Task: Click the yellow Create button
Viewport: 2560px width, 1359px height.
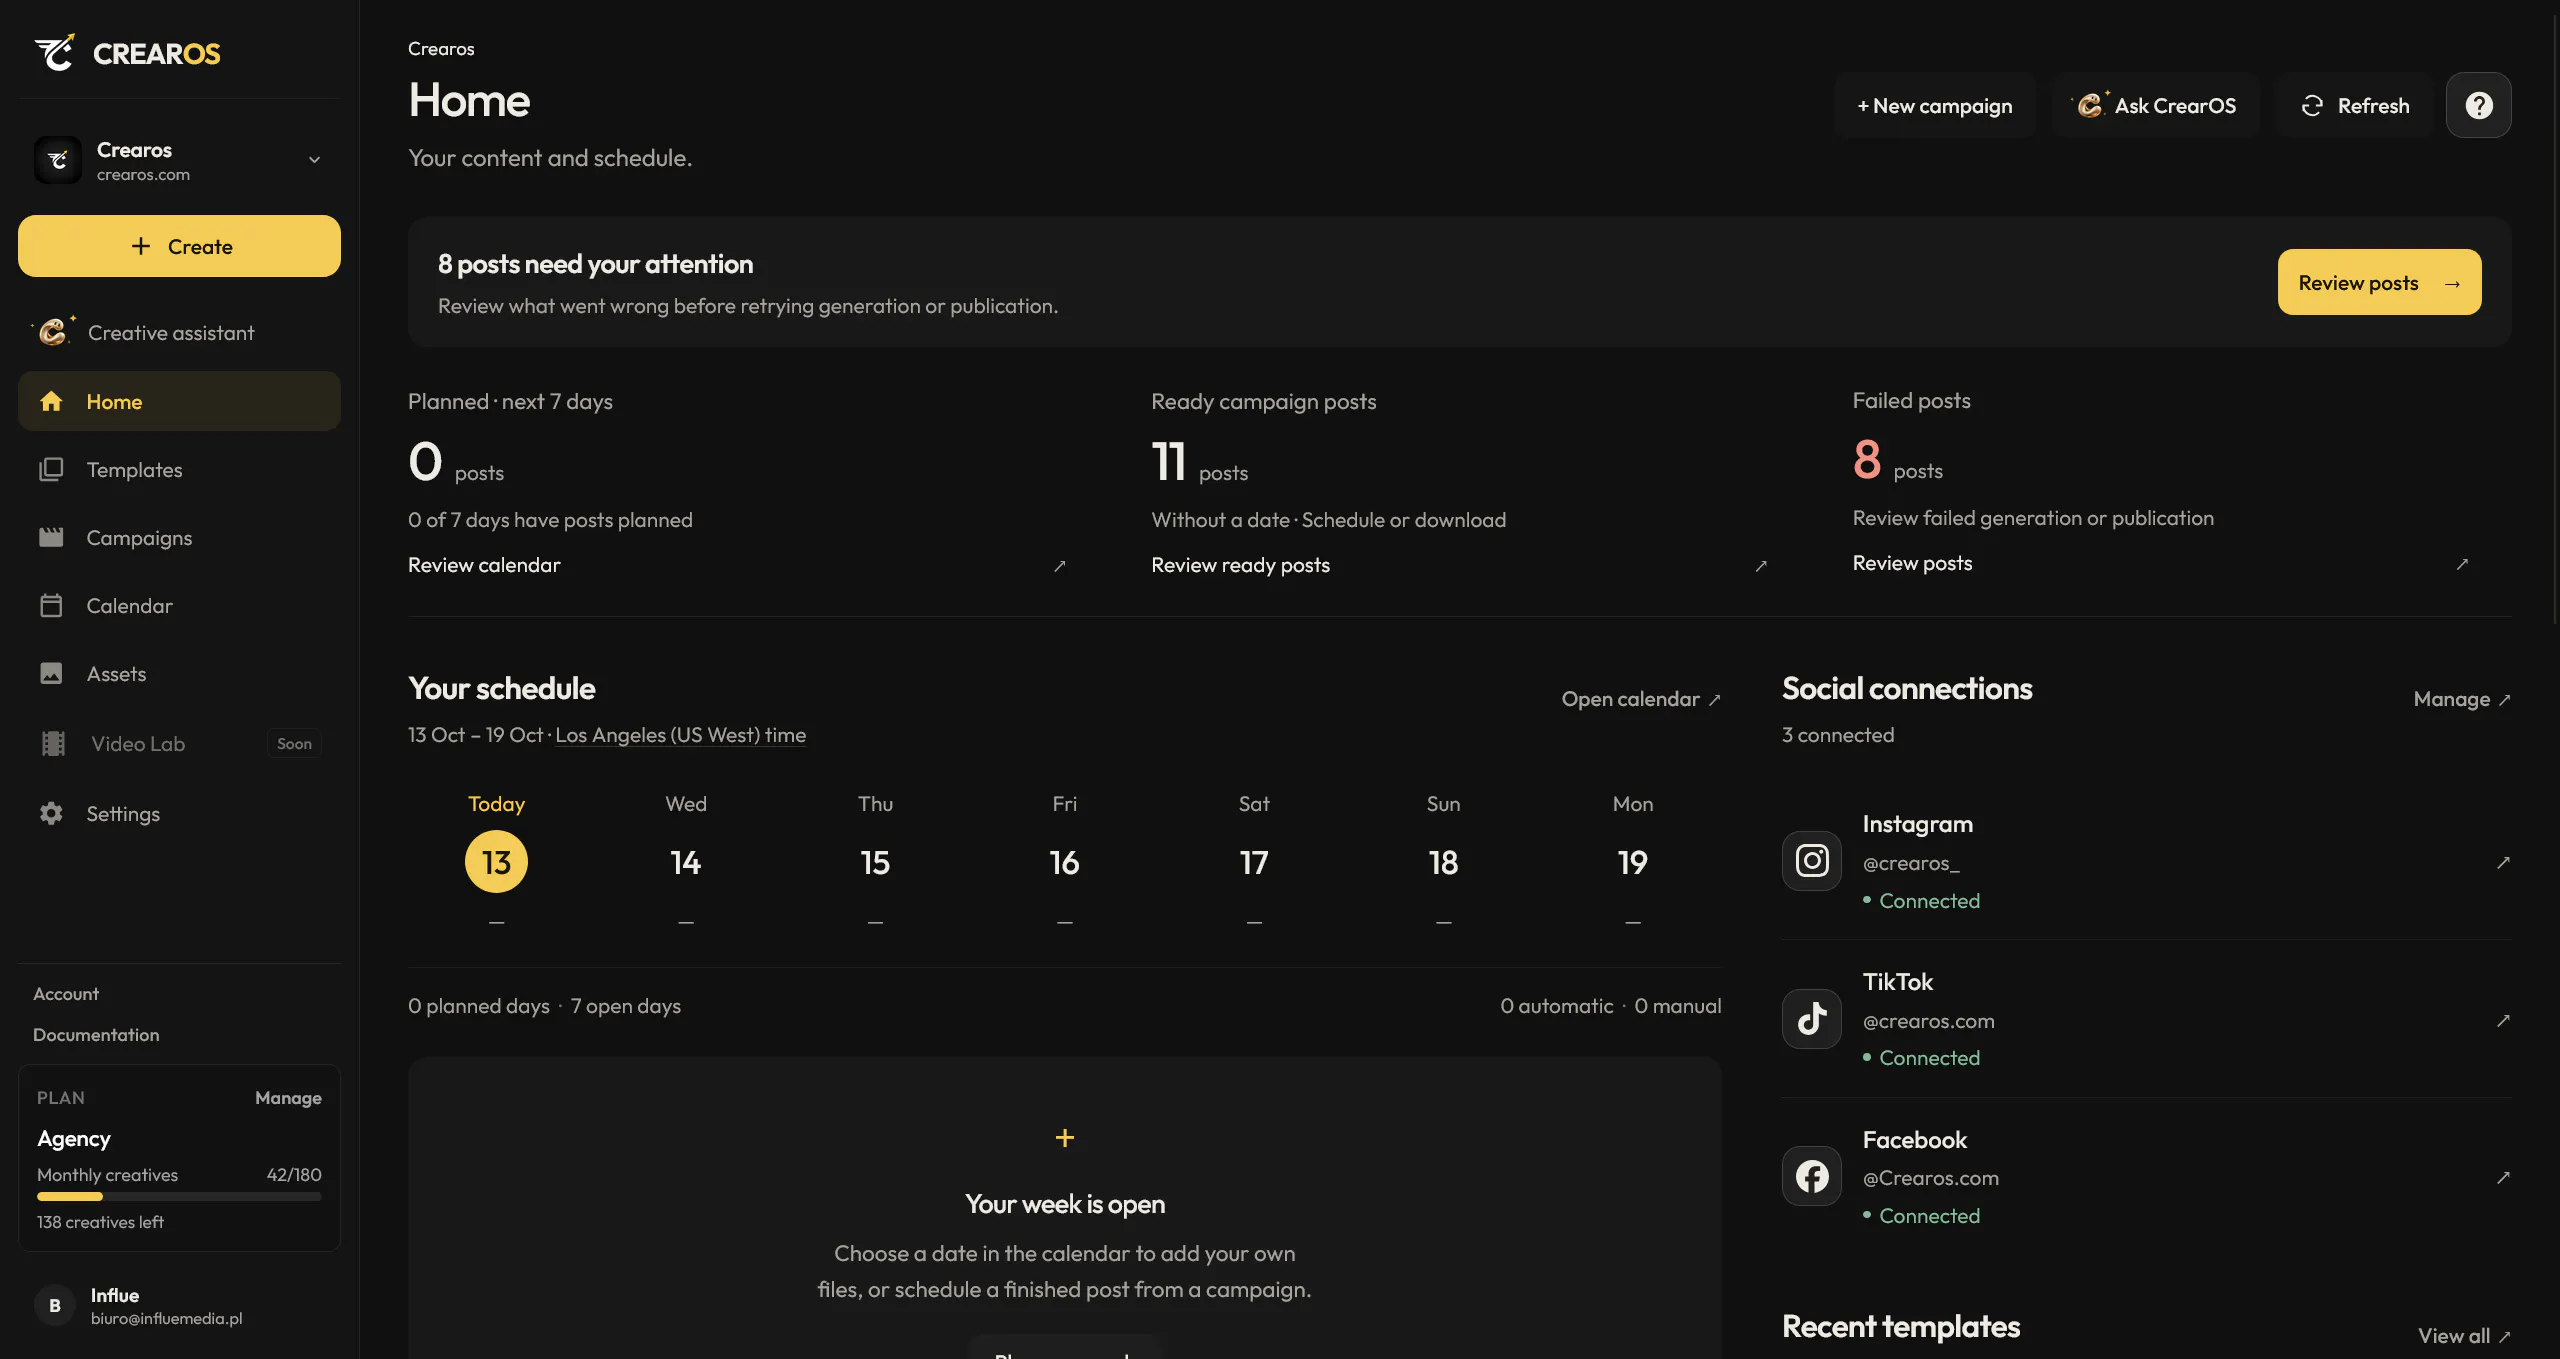Action: click(179, 246)
